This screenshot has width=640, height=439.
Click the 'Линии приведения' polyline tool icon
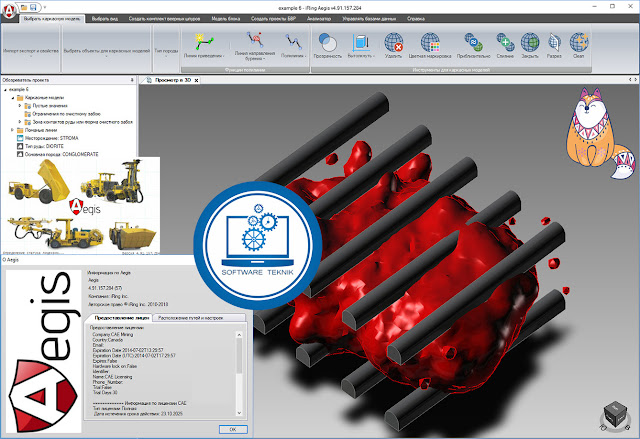coord(204,41)
